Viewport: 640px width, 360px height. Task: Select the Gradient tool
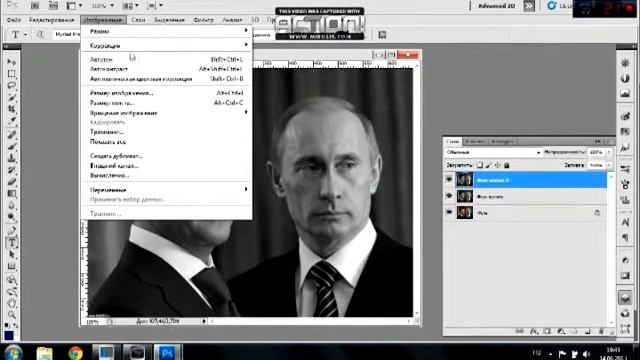[x=11, y=193]
